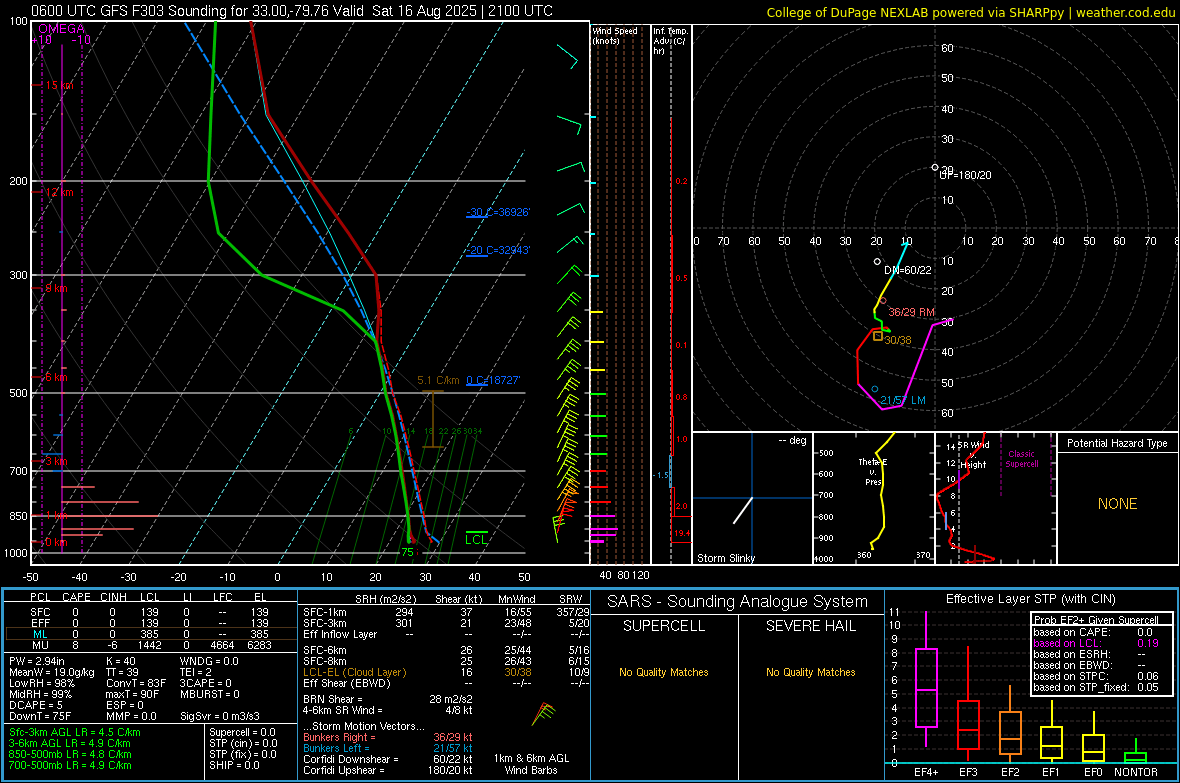This screenshot has width=1180, height=783.
Task: Click the EF2 box plot label
Action: [1010, 772]
